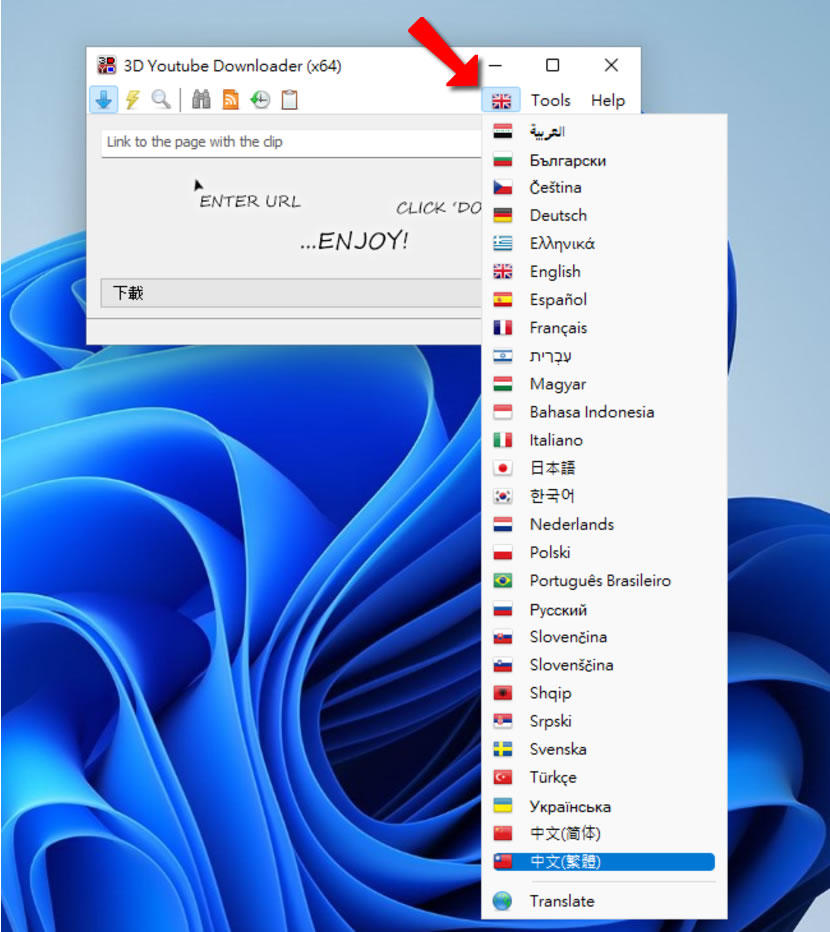The height and width of the screenshot is (932, 830).
Task: Choose Українська language
Action: click(604, 806)
